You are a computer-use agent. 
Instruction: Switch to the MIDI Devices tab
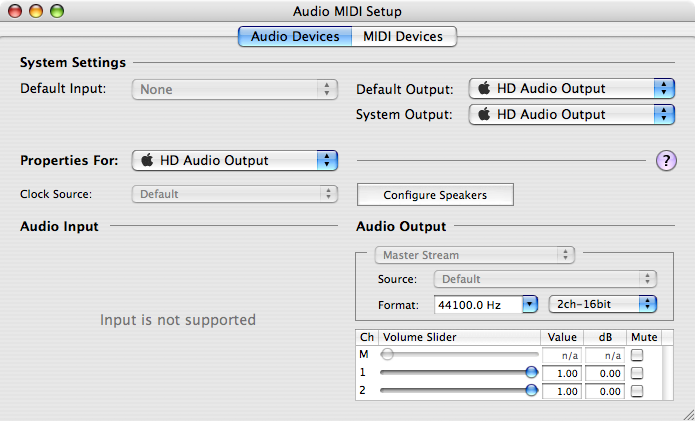click(403, 37)
